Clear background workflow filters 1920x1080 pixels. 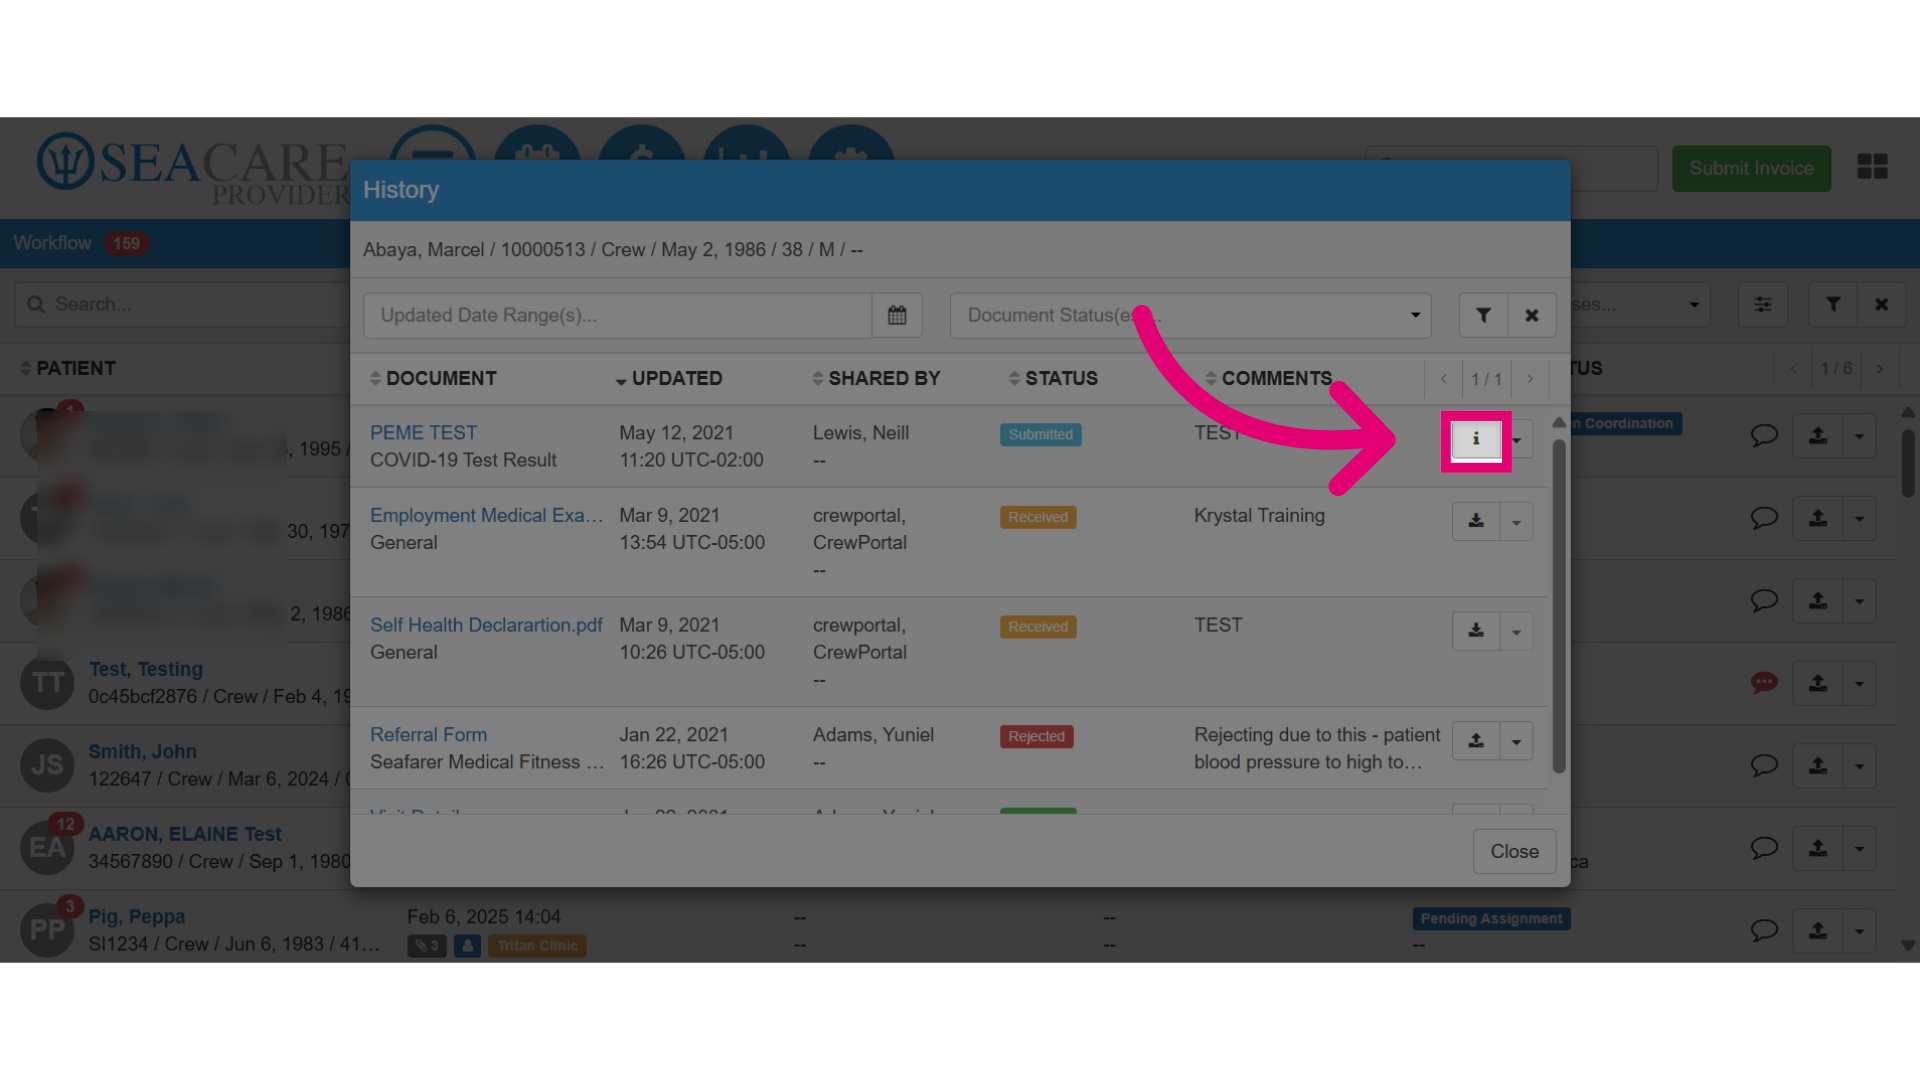1881,304
